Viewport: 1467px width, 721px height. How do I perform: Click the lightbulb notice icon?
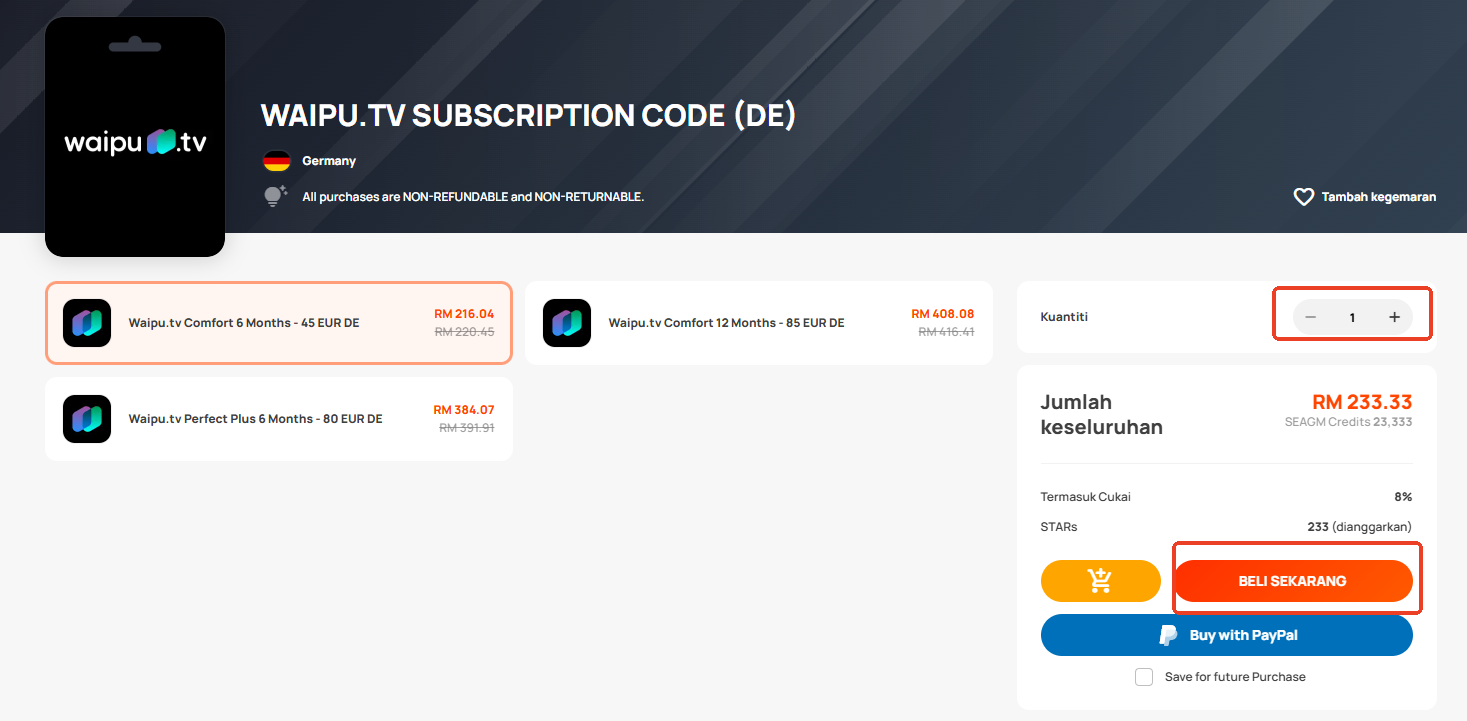276,196
